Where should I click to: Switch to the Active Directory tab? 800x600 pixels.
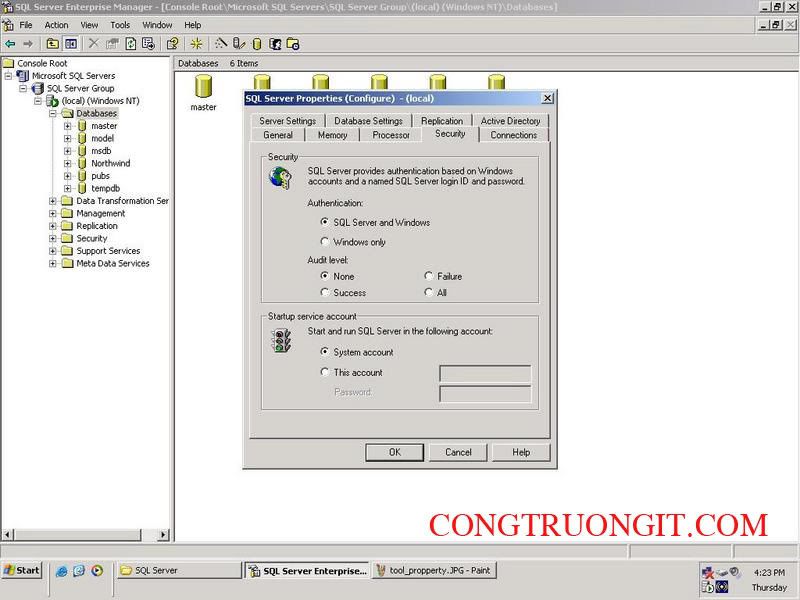point(510,121)
